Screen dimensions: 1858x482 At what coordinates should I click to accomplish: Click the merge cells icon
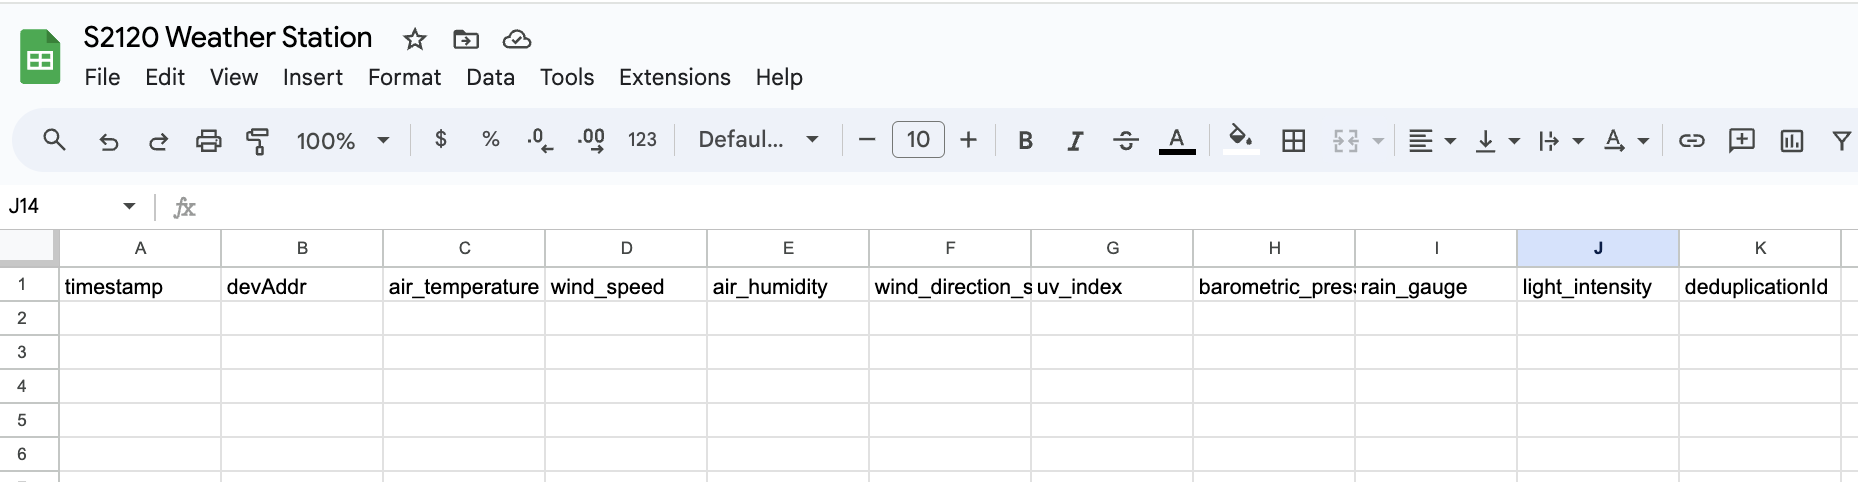pyautogui.click(x=1346, y=141)
